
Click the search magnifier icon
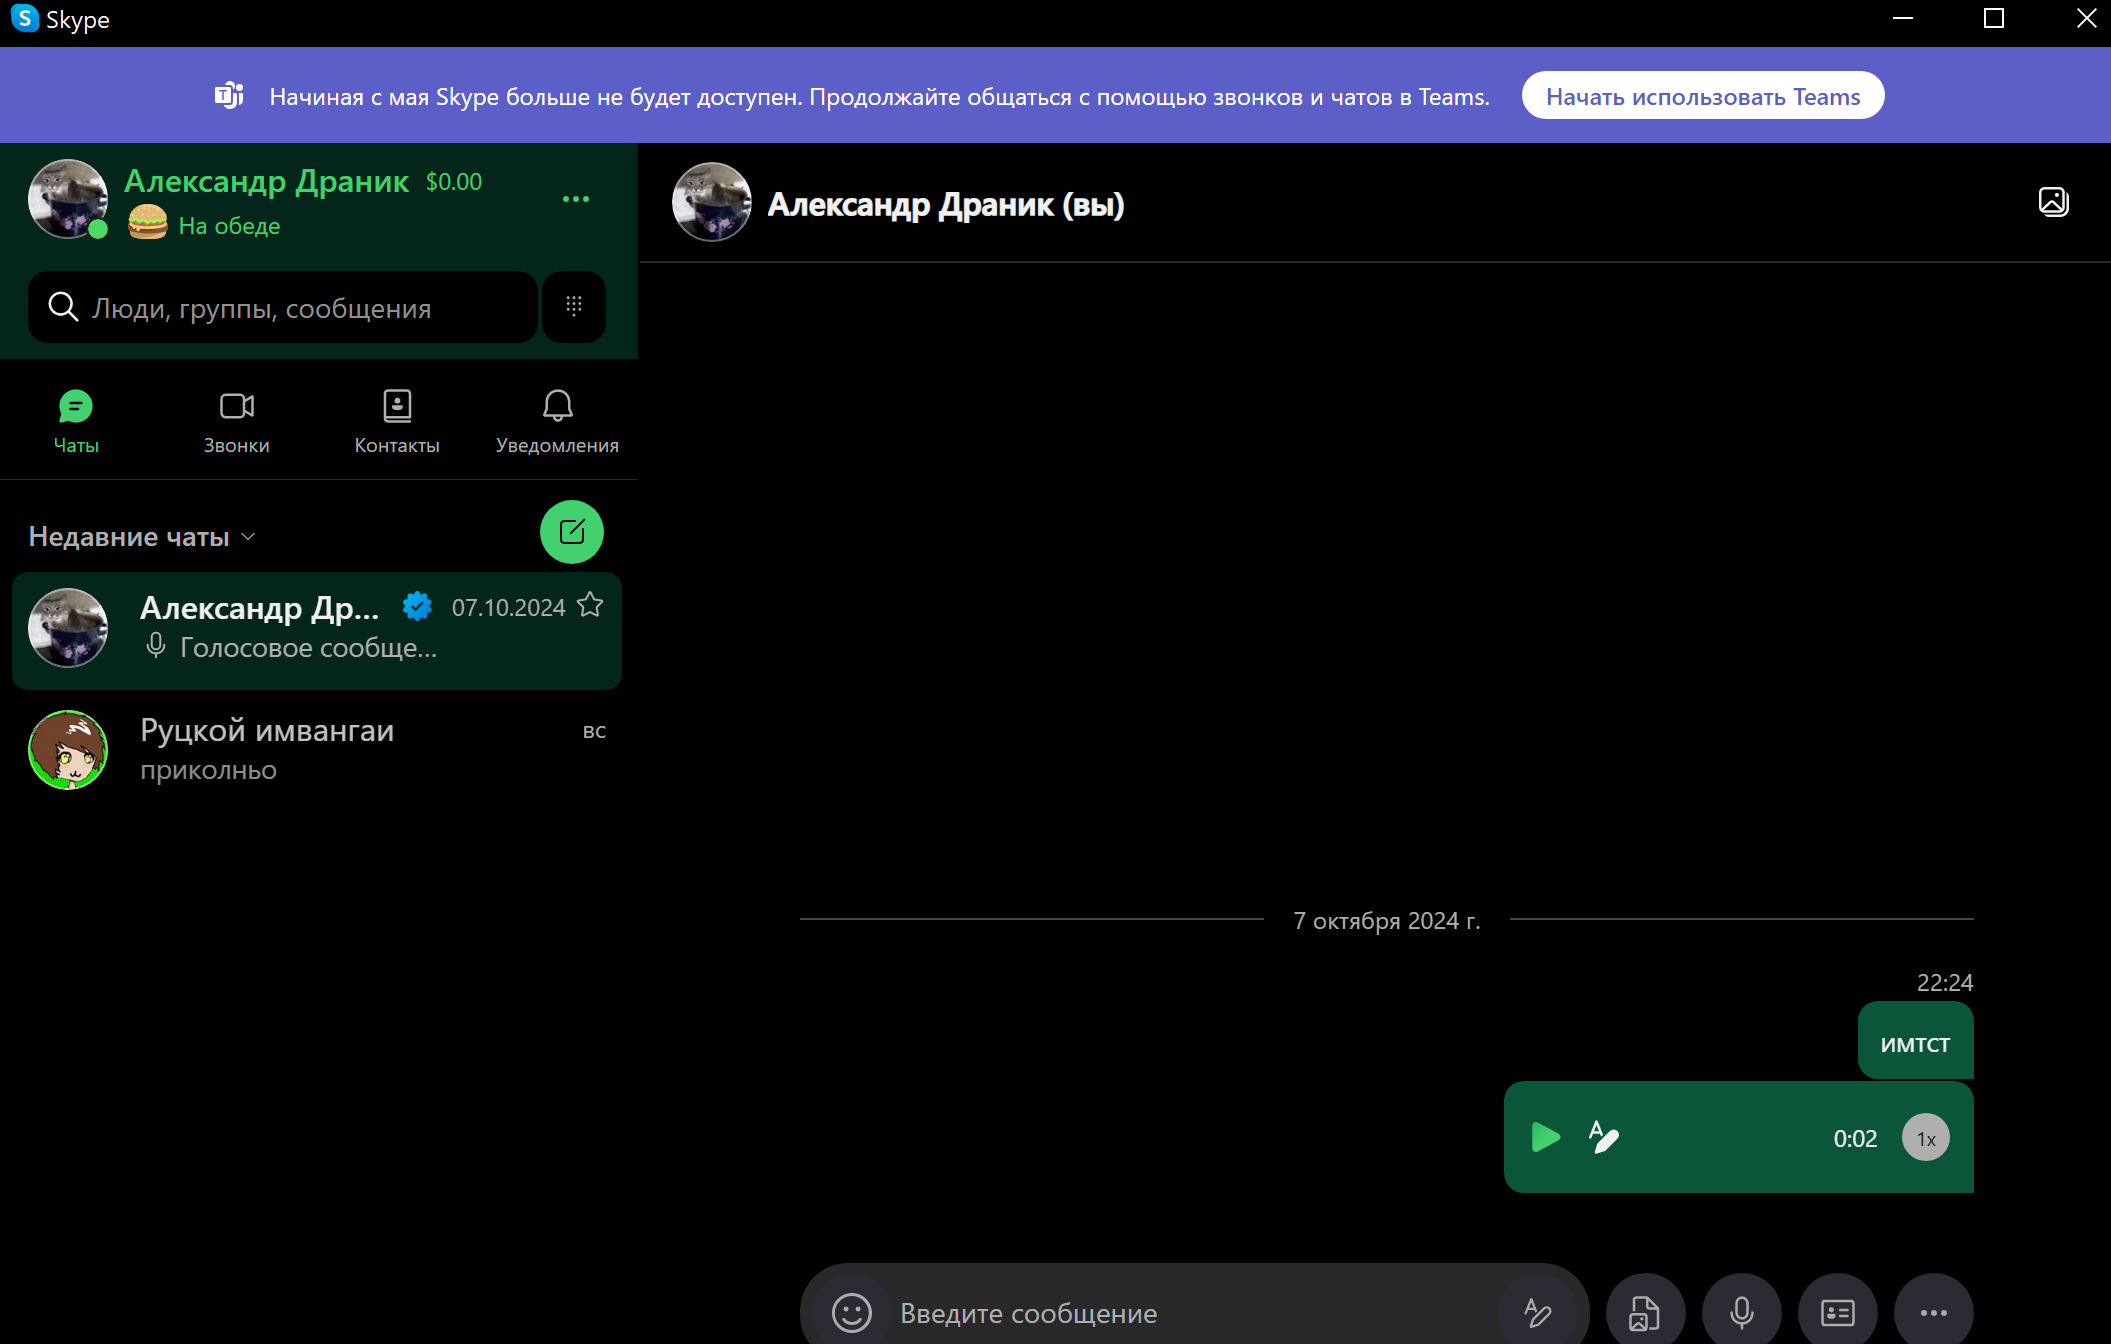(x=63, y=307)
